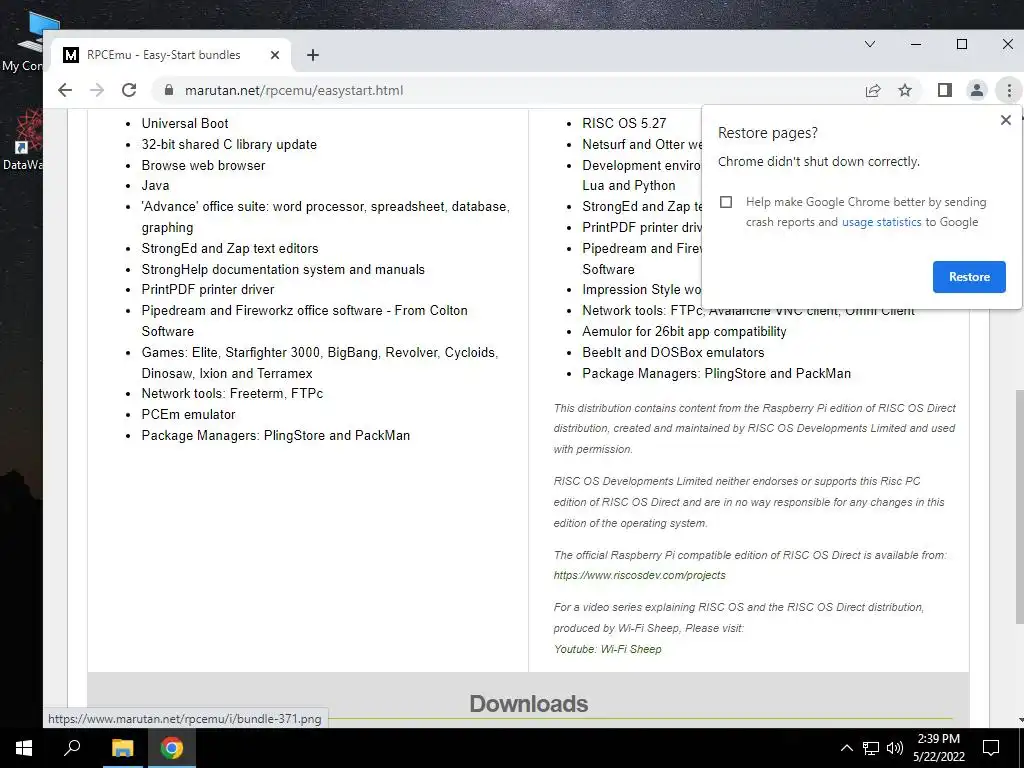
Task: Close the RPCEmu Easy-Start bundles tab
Action: pos(275,55)
